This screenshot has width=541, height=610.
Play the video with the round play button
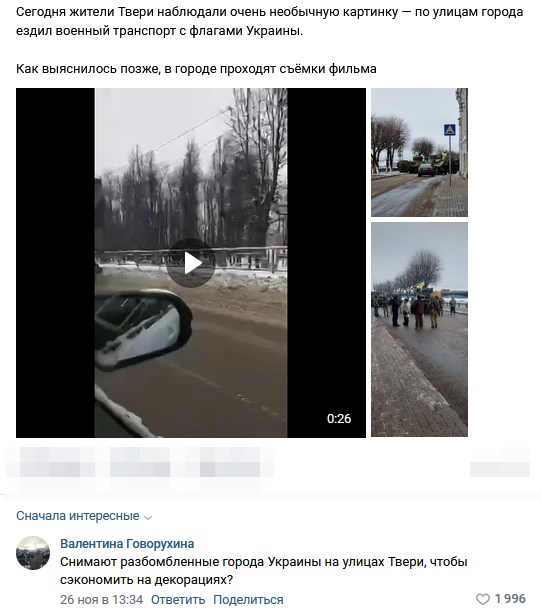(x=191, y=263)
